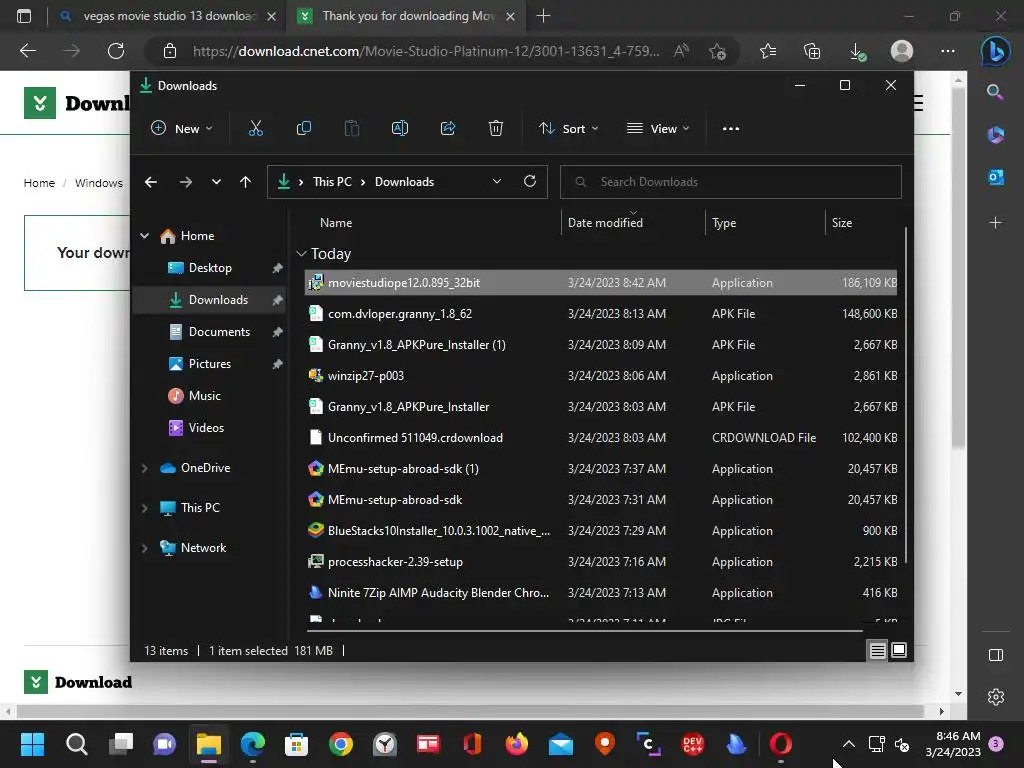Viewport: 1024px width, 768px height.
Task: Switch to large thumbnails view icon
Action: pyautogui.click(x=899, y=650)
